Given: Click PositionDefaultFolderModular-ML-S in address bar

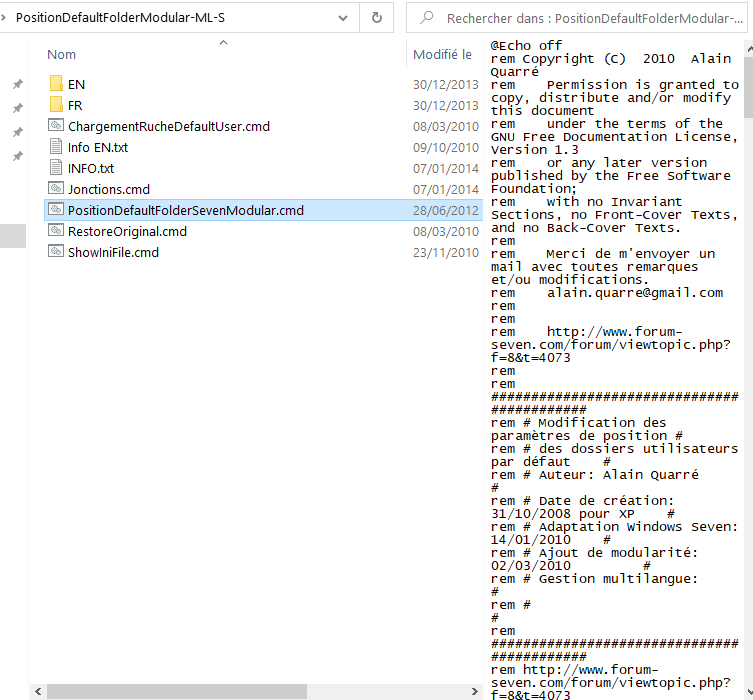Looking at the screenshot, I should coord(120,18).
